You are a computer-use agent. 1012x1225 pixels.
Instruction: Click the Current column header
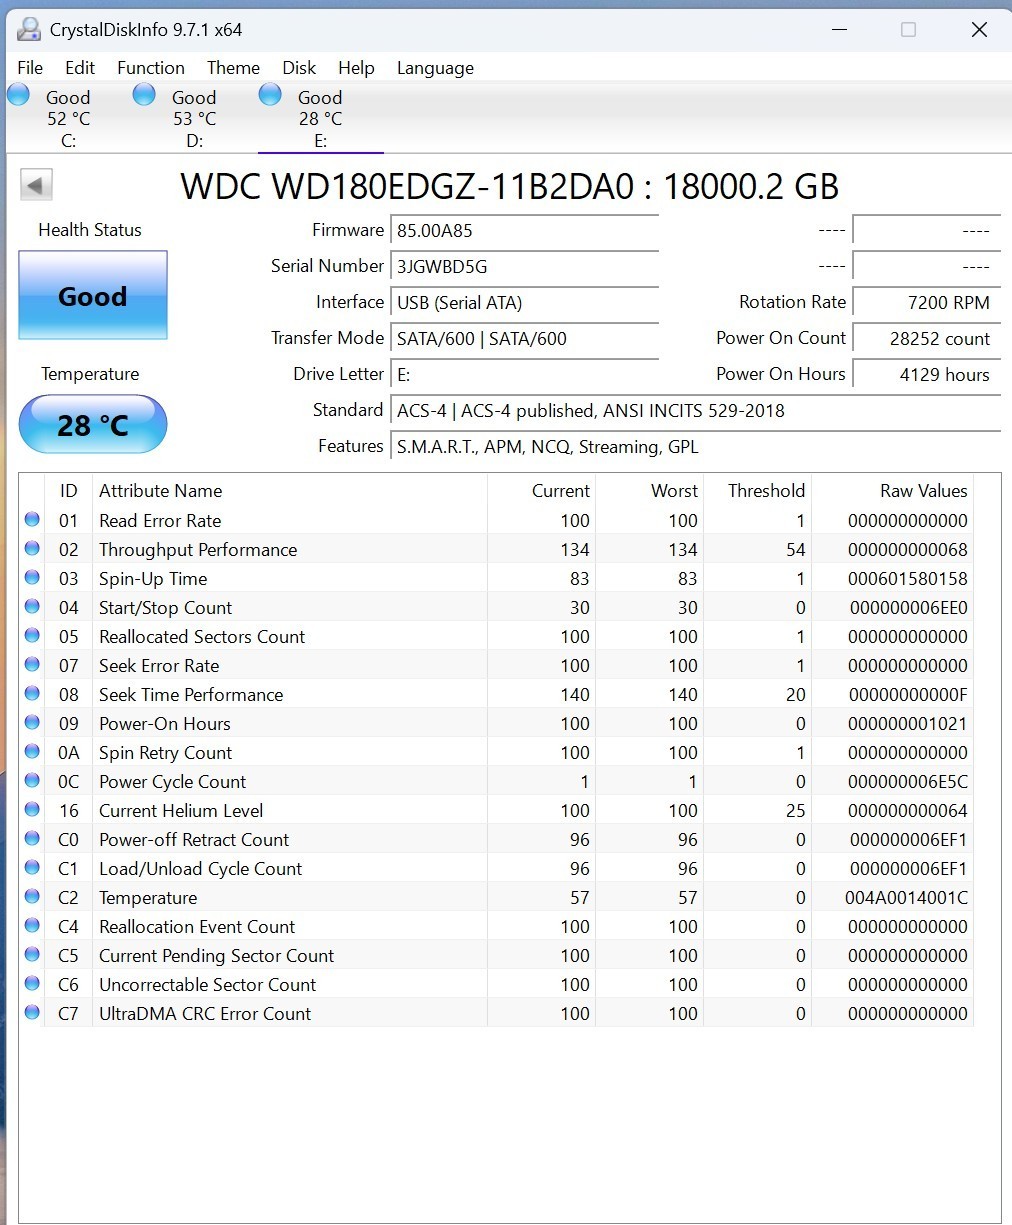541,491
